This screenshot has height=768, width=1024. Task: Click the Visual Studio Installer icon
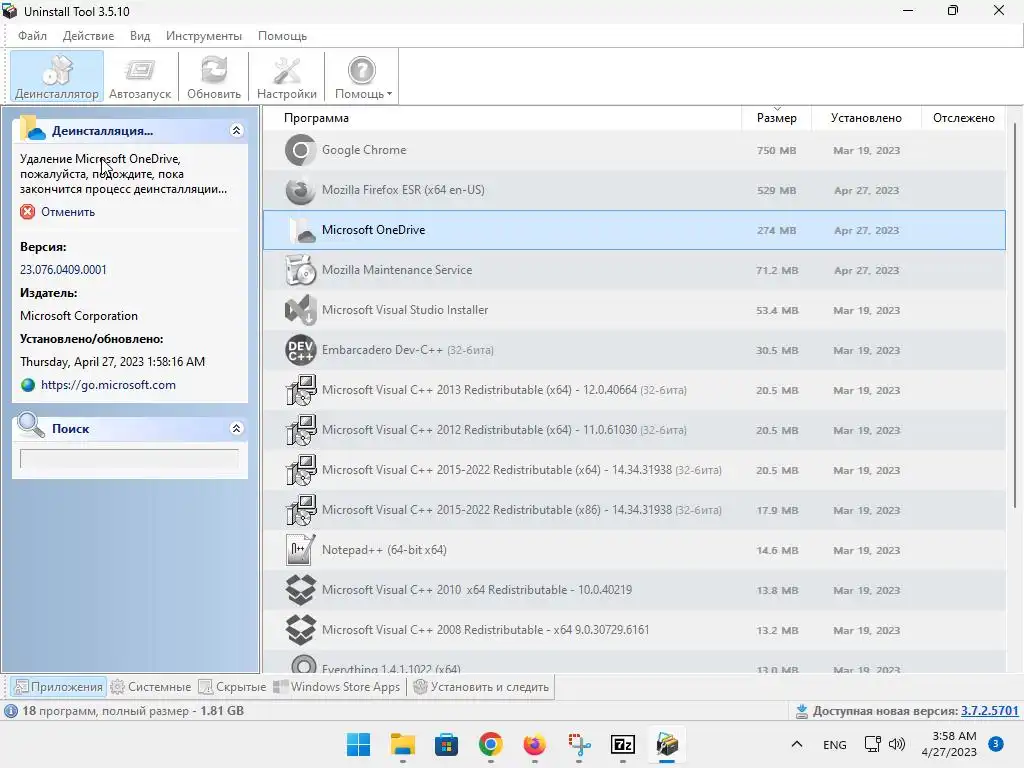tap(300, 310)
